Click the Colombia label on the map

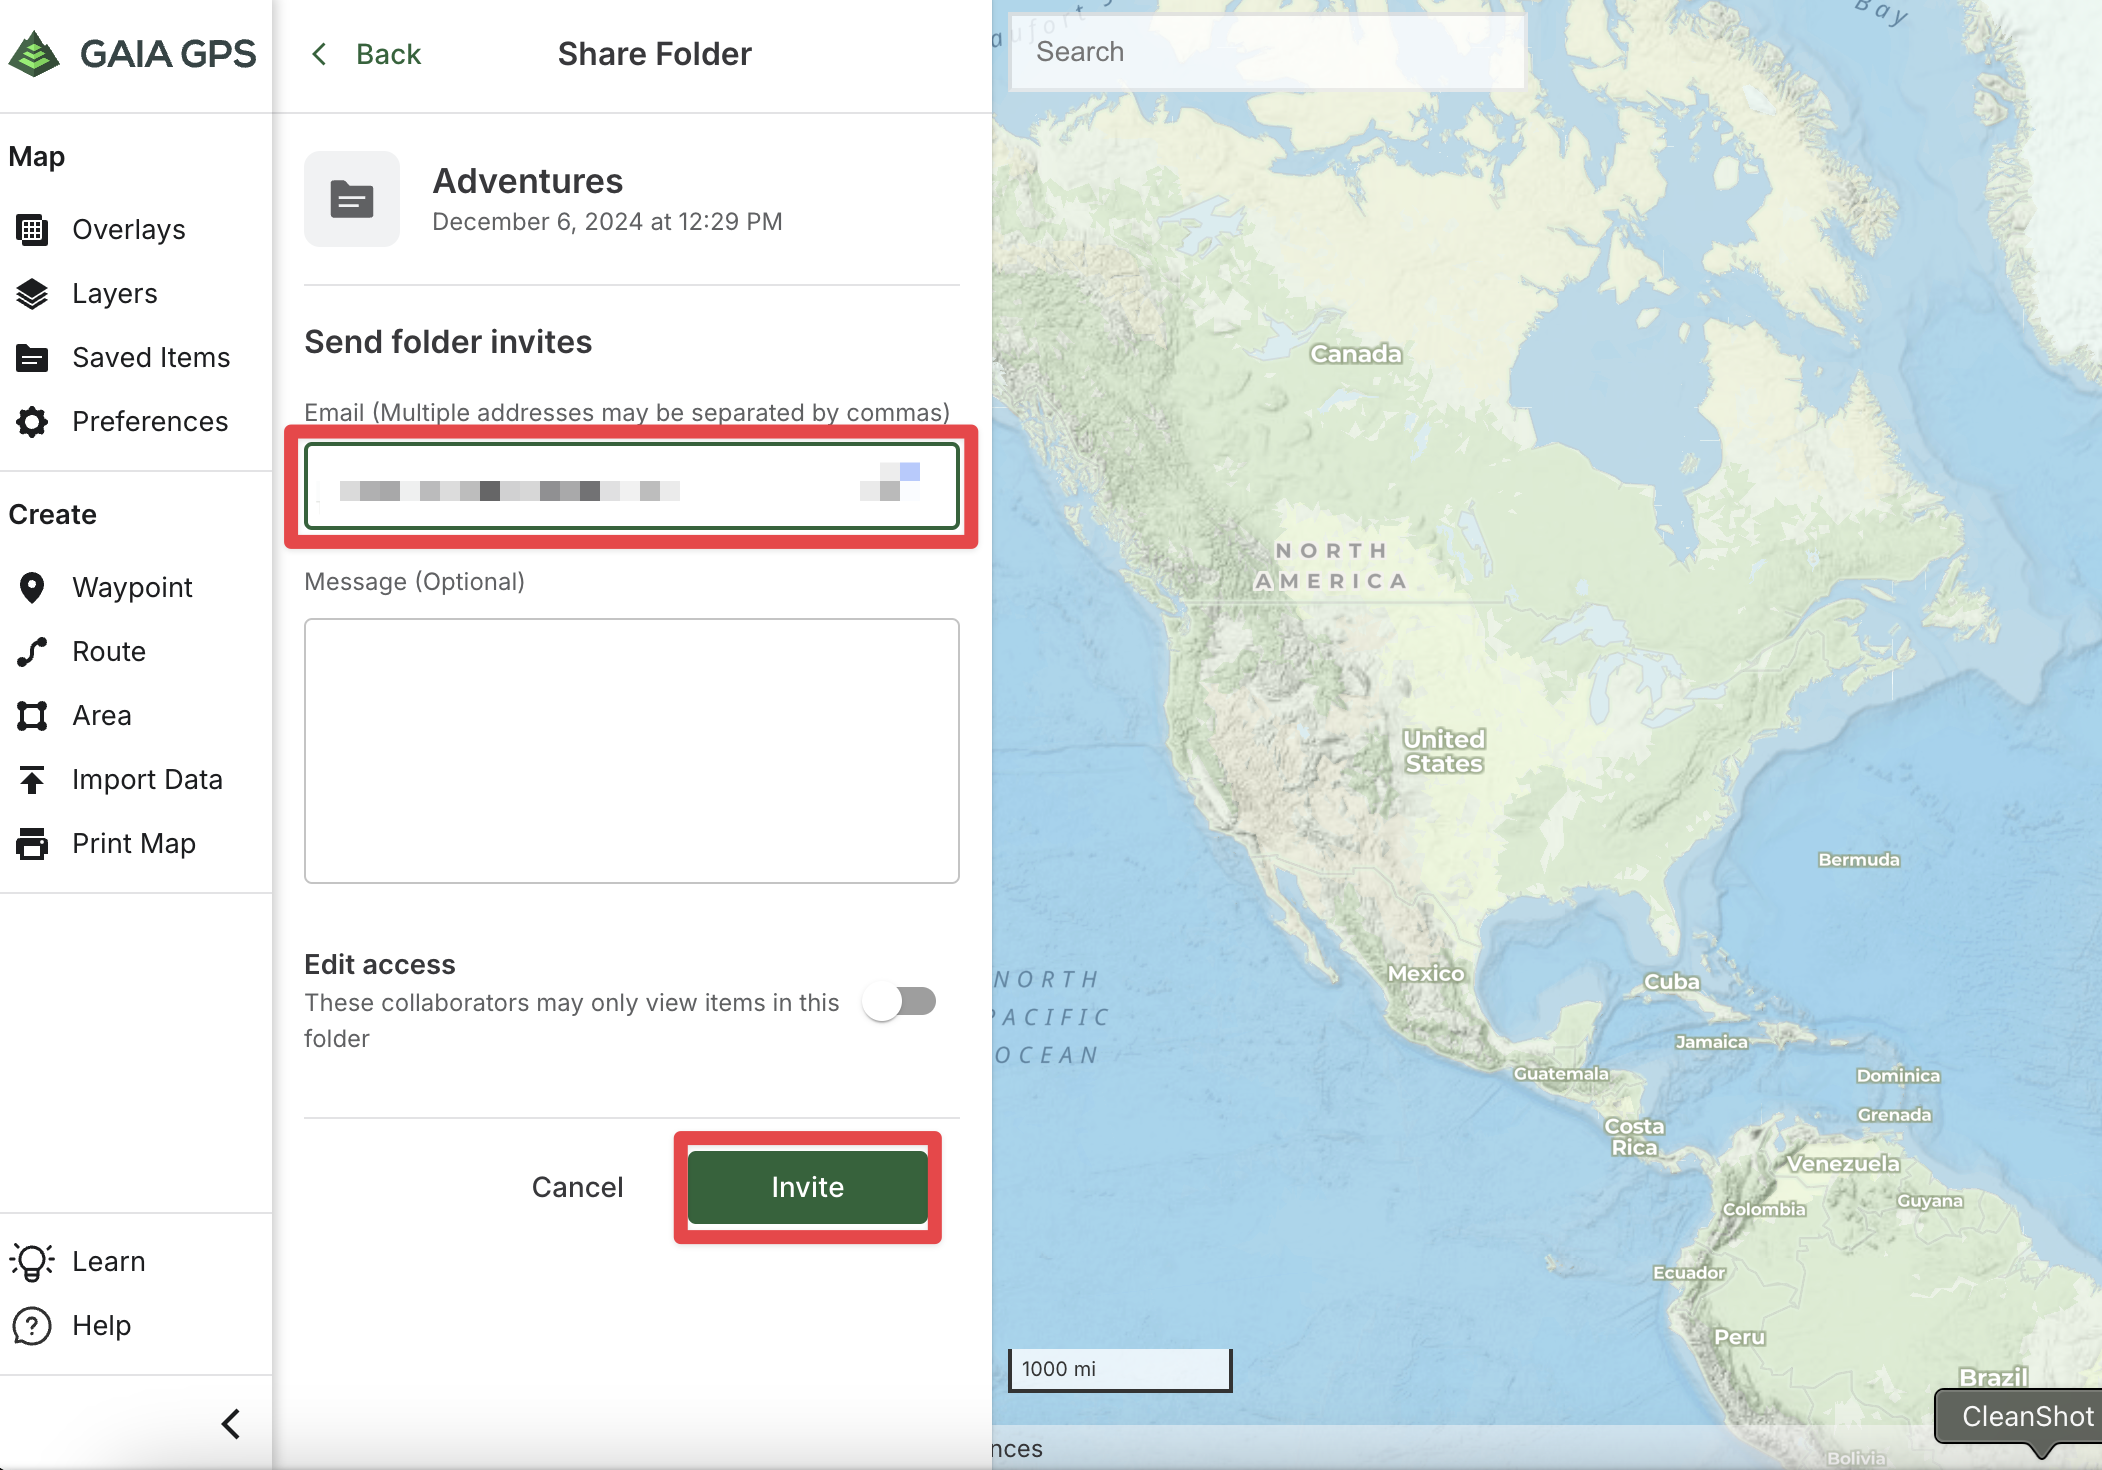tap(1764, 1209)
